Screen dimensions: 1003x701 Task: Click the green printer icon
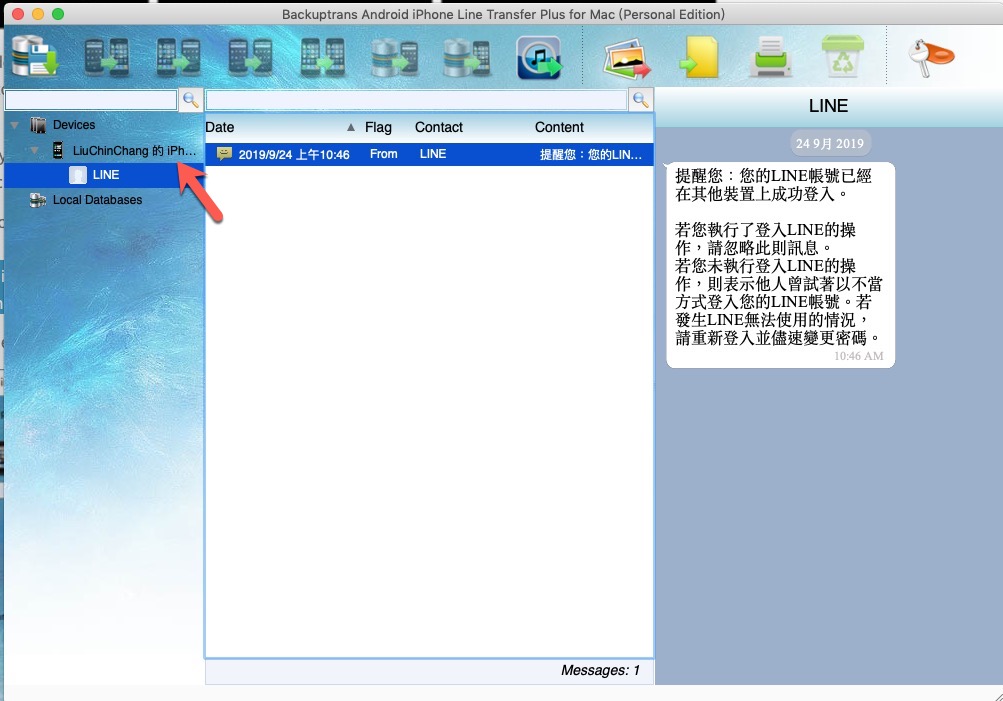point(771,57)
